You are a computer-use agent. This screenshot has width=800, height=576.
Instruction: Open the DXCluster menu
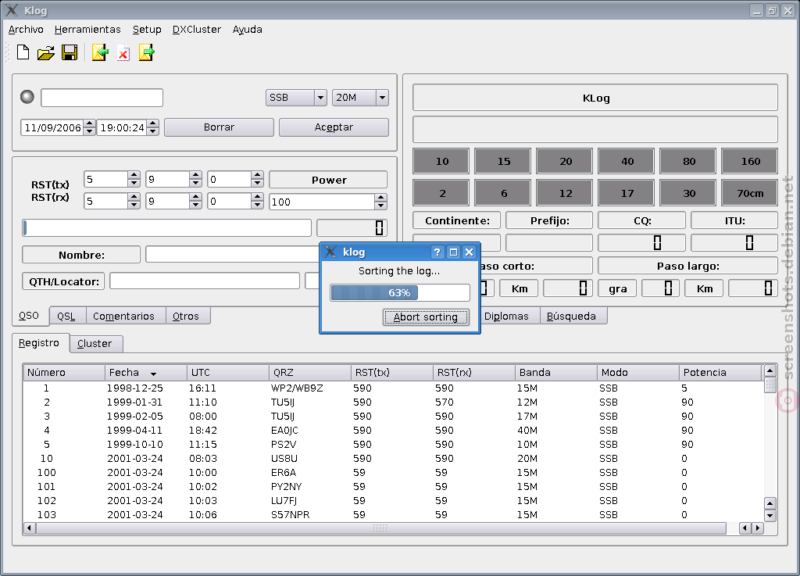click(x=196, y=30)
